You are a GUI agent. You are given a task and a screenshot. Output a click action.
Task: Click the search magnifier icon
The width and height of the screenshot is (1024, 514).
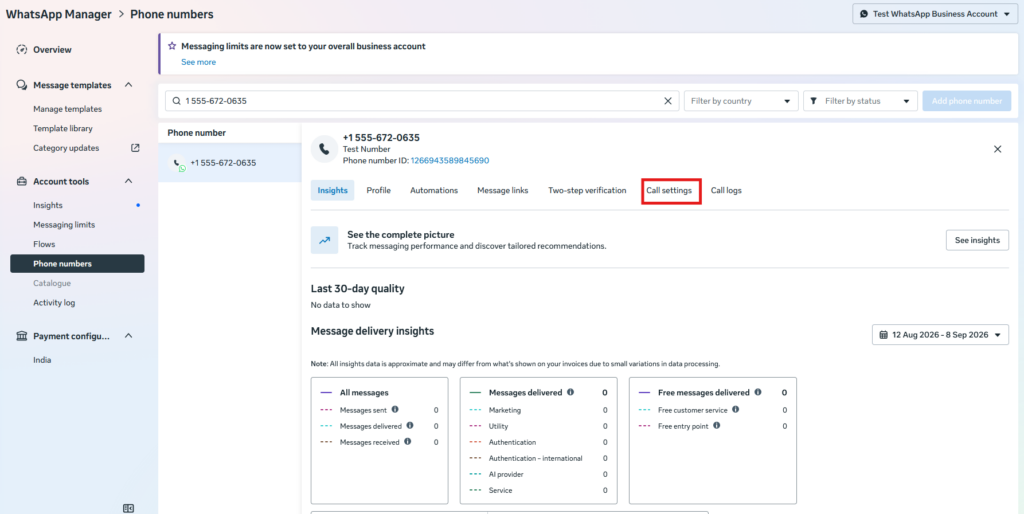[176, 101]
